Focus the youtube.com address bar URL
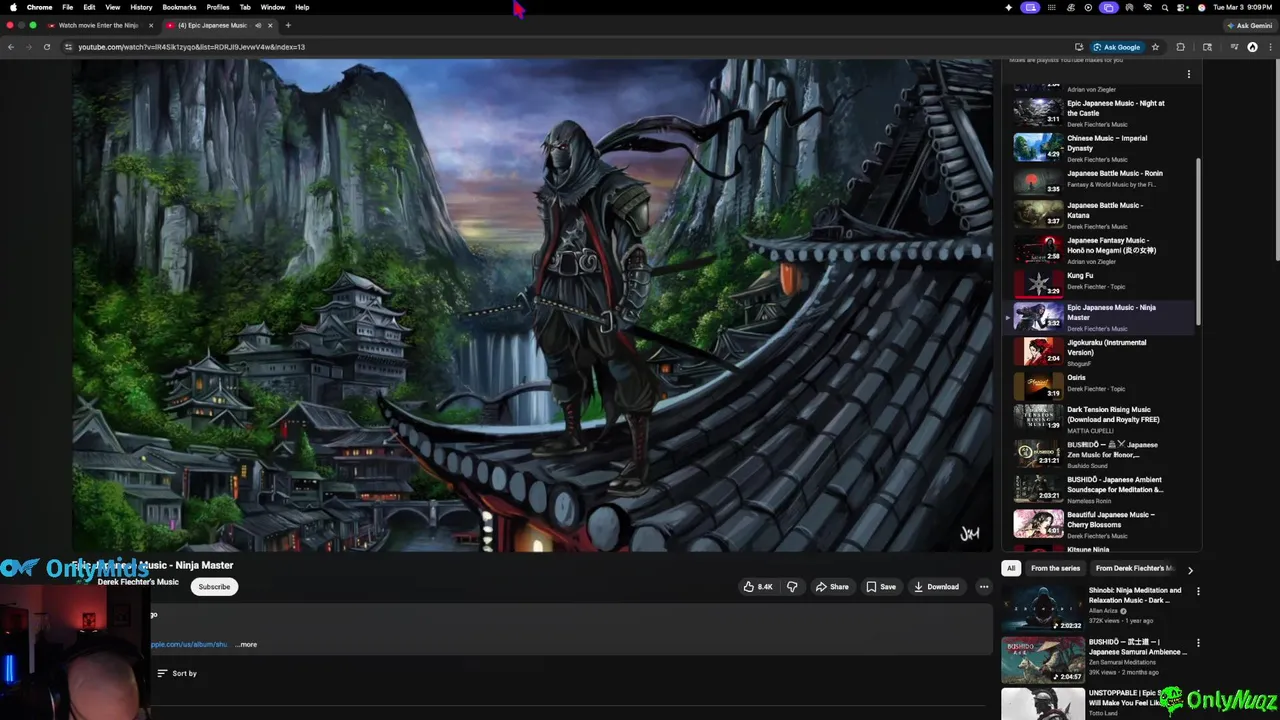The height and width of the screenshot is (720, 1280). click(192, 47)
